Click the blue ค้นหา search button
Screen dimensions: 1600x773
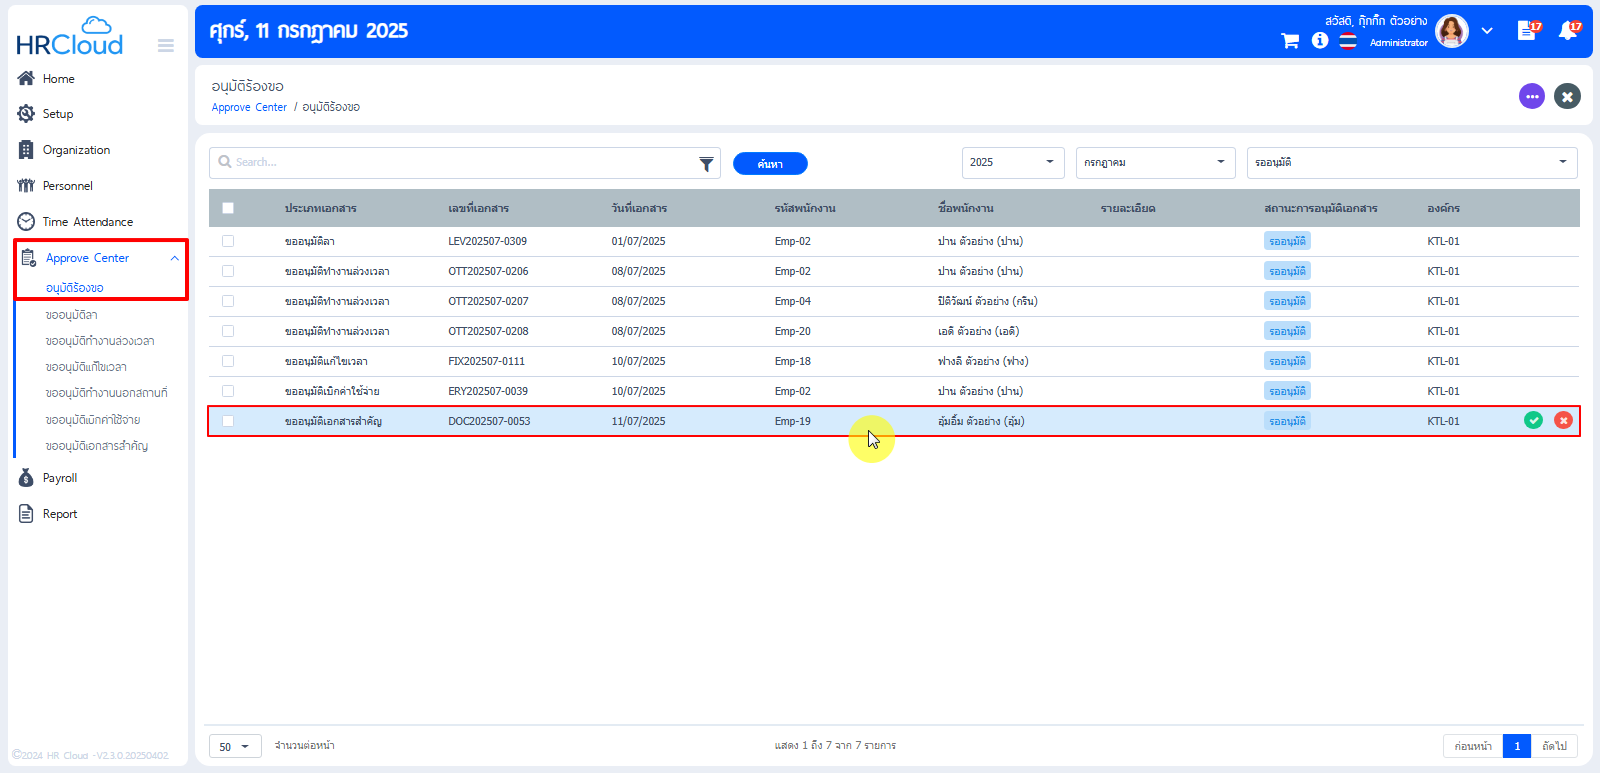point(770,164)
